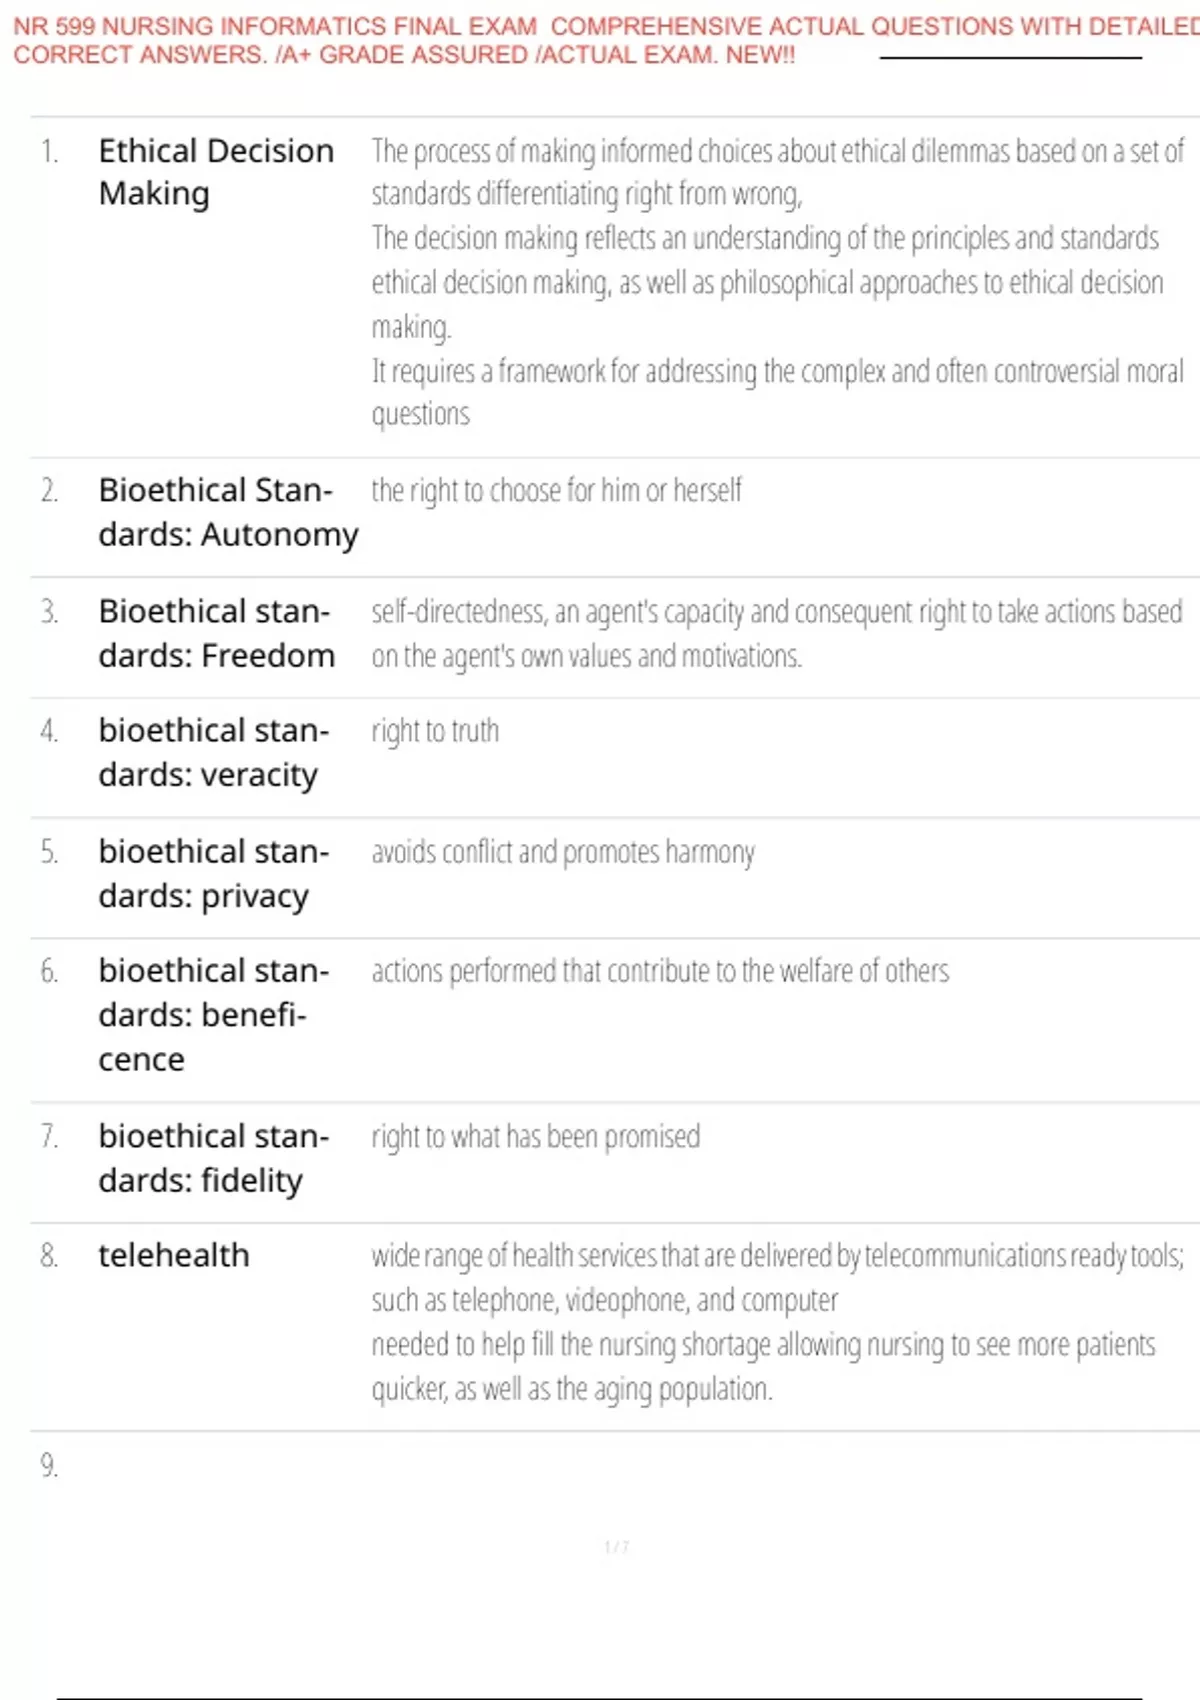Select the "bioethical standards: beneficence" term
The image size is (1200, 1700).
(x=213, y=1014)
